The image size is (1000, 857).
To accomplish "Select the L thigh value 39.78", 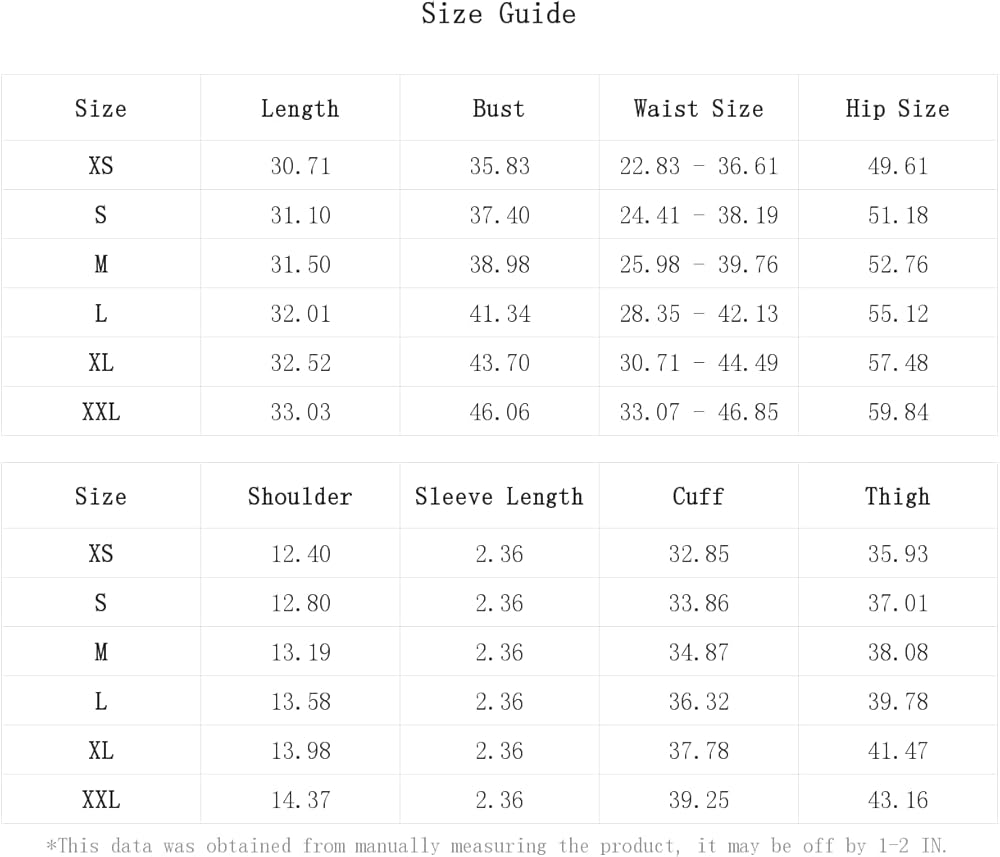I will [897, 702].
